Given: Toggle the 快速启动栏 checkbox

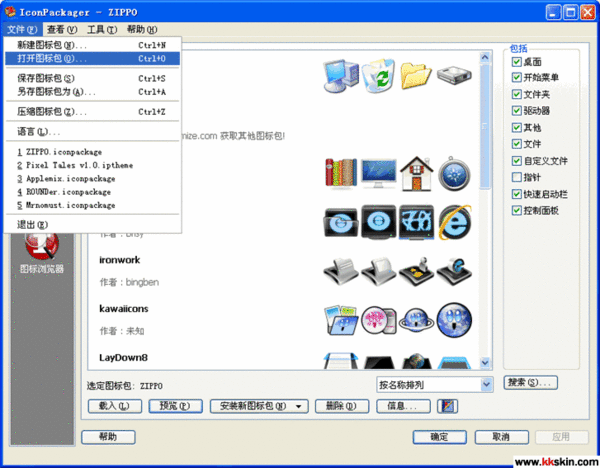Looking at the screenshot, I should [x=517, y=194].
